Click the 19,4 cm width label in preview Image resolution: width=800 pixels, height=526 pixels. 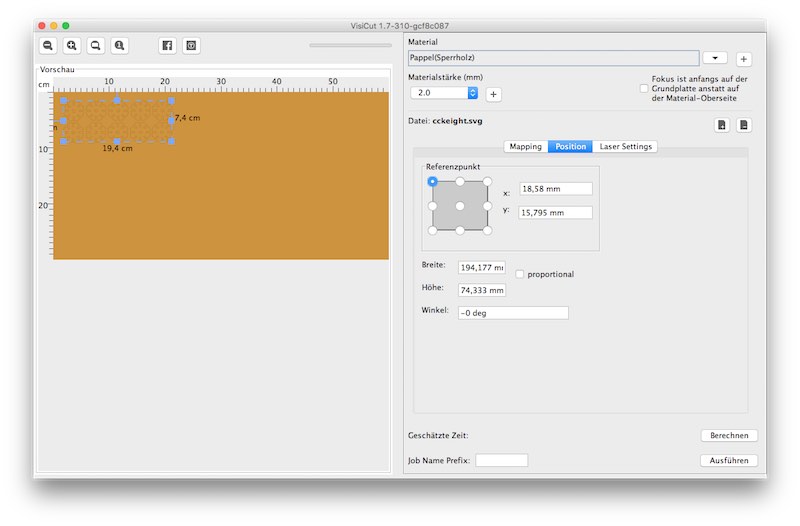point(117,148)
